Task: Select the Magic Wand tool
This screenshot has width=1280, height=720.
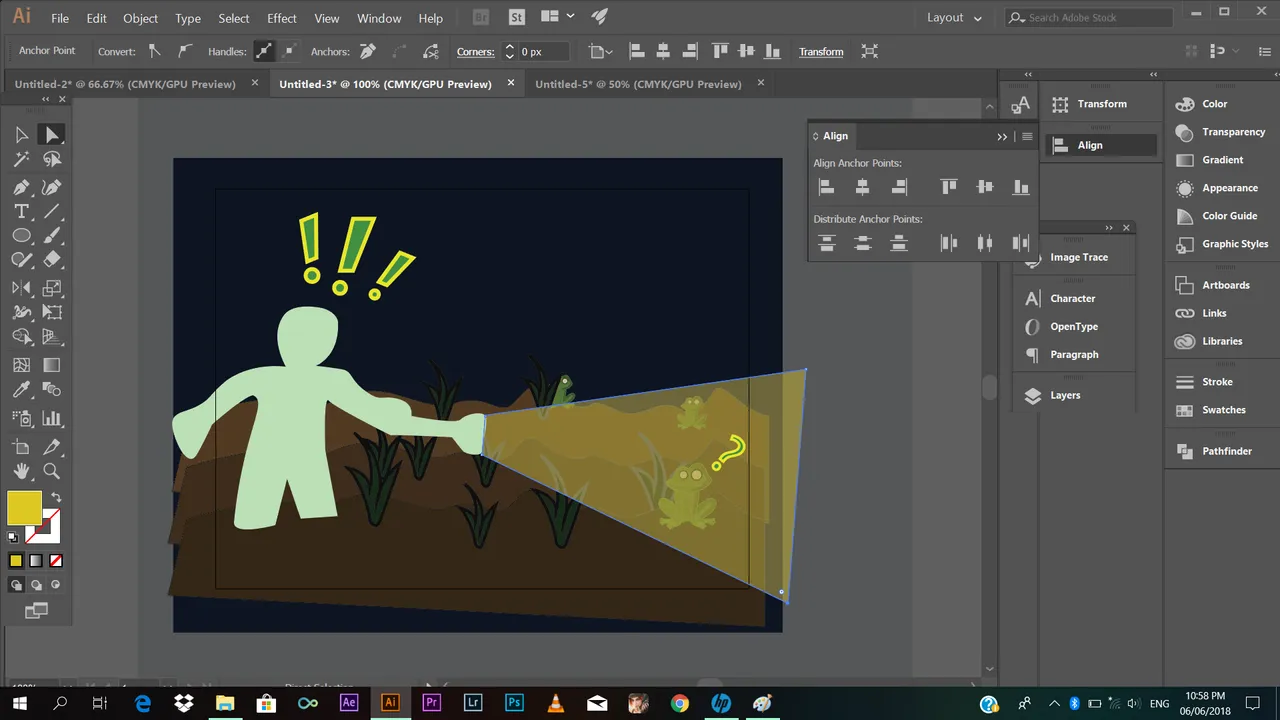Action: point(21,159)
